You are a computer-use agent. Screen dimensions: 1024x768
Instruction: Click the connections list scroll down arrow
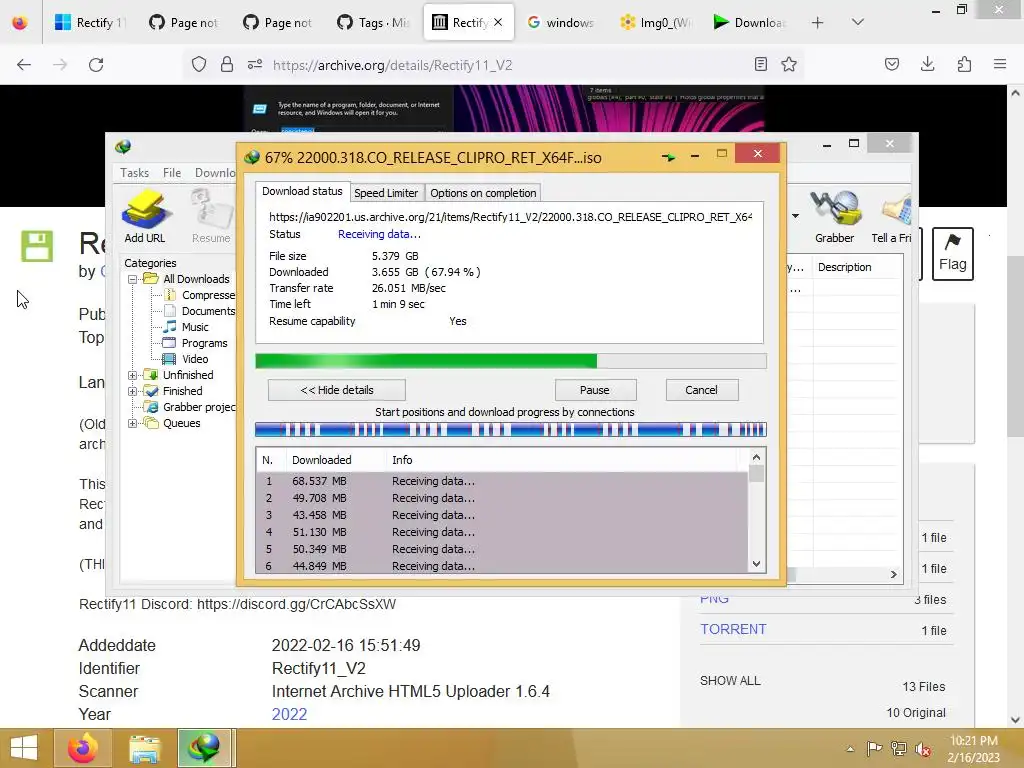coord(756,564)
